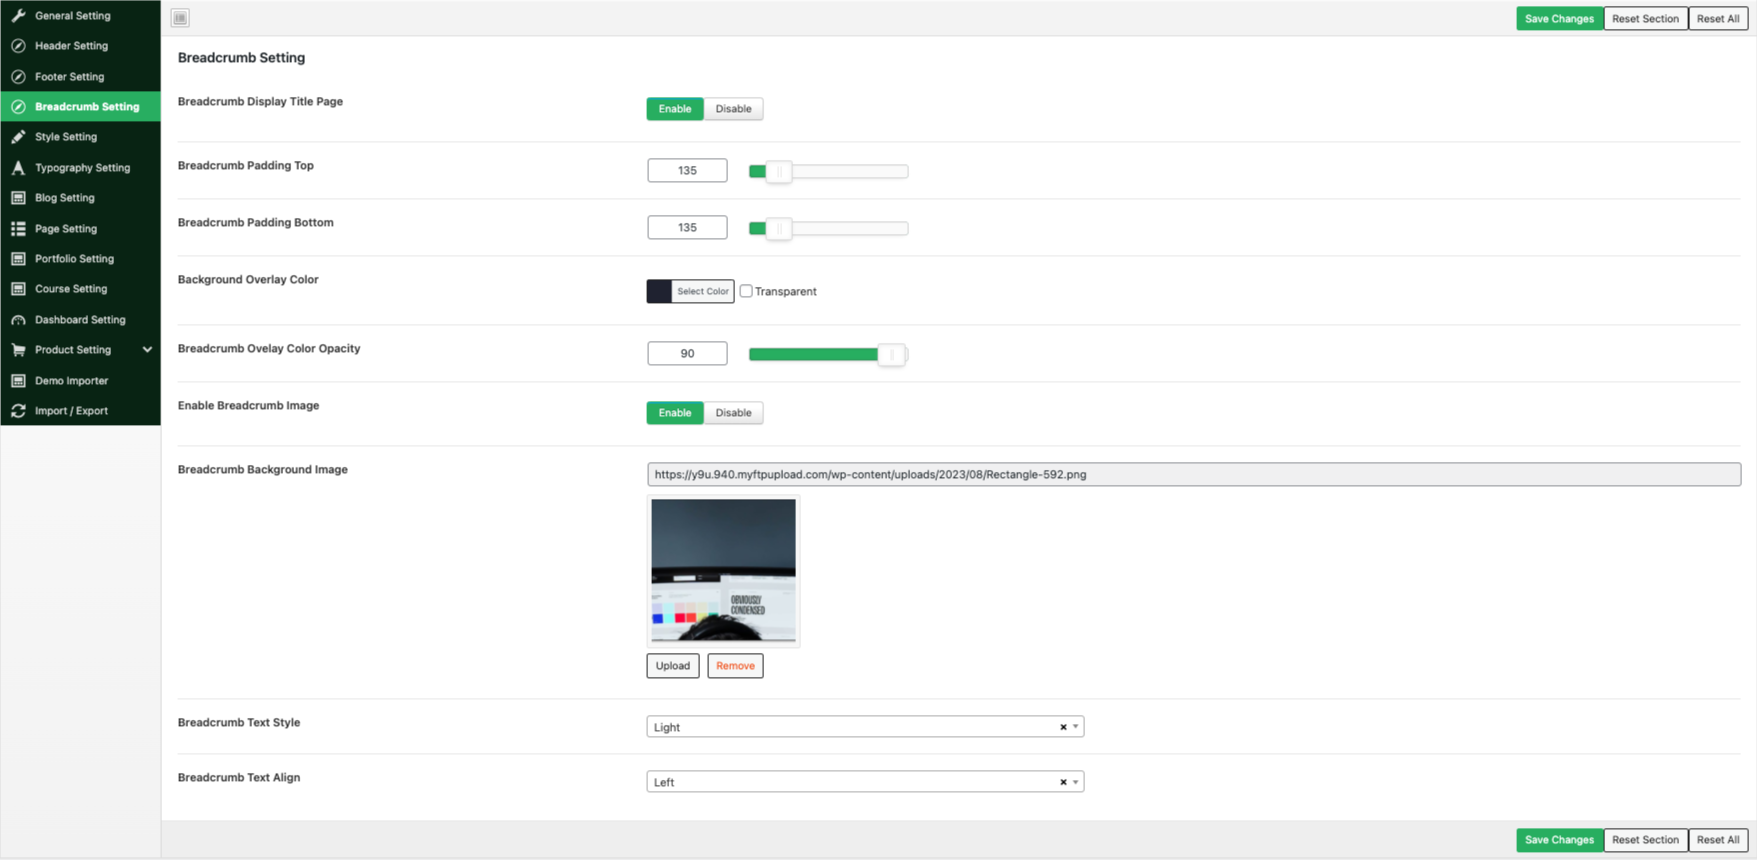Open the Breadcrumb Text Style dropdown
This screenshot has height=860, width=1757.
click(x=865, y=727)
